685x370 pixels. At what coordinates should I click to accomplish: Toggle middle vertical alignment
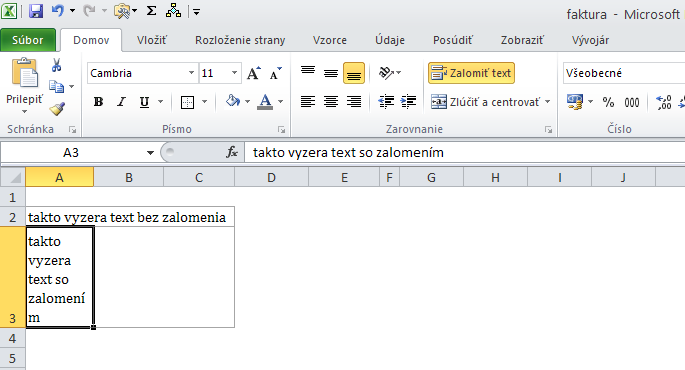pyautogui.click(x=331, y=73)
